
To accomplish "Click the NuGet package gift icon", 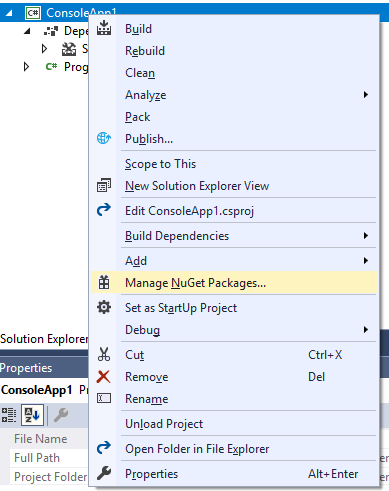I will pyautogui.click(x=104, y=282).
